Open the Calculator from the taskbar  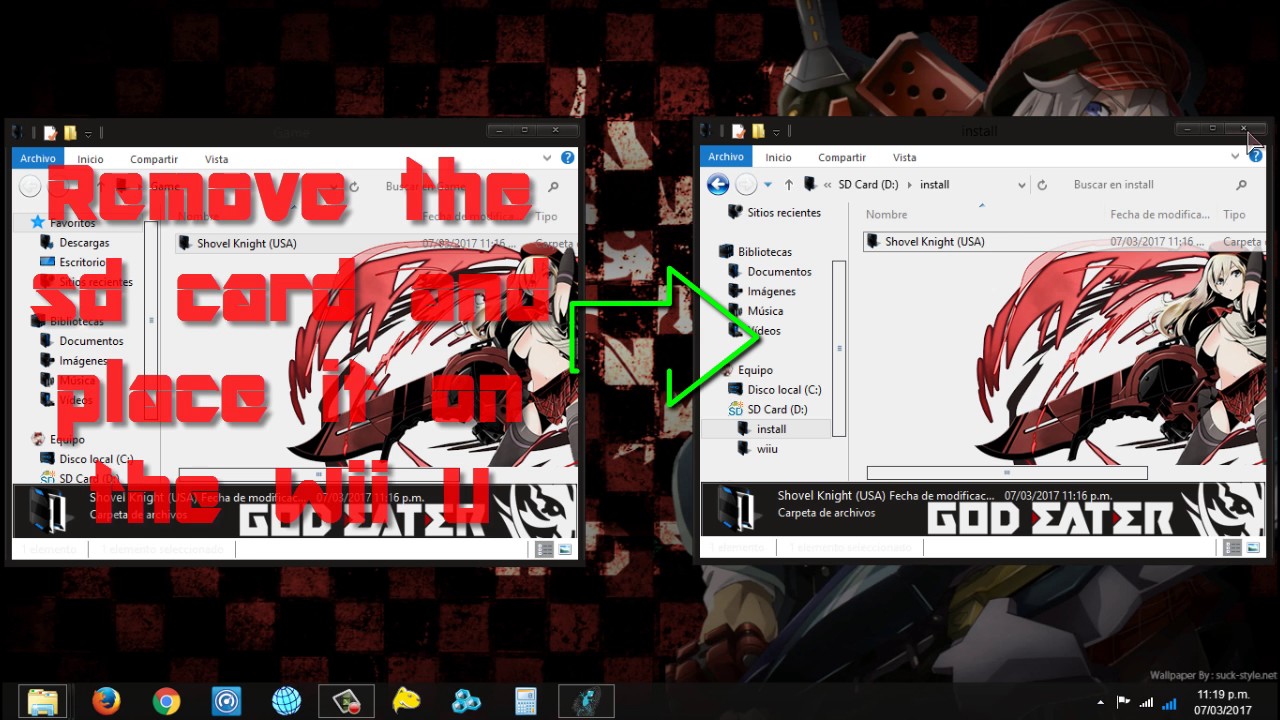pos(526,701)
